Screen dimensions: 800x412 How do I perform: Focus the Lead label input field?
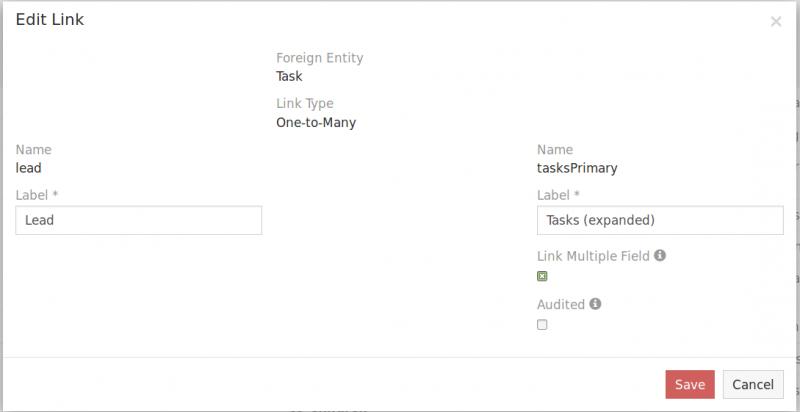139,220
